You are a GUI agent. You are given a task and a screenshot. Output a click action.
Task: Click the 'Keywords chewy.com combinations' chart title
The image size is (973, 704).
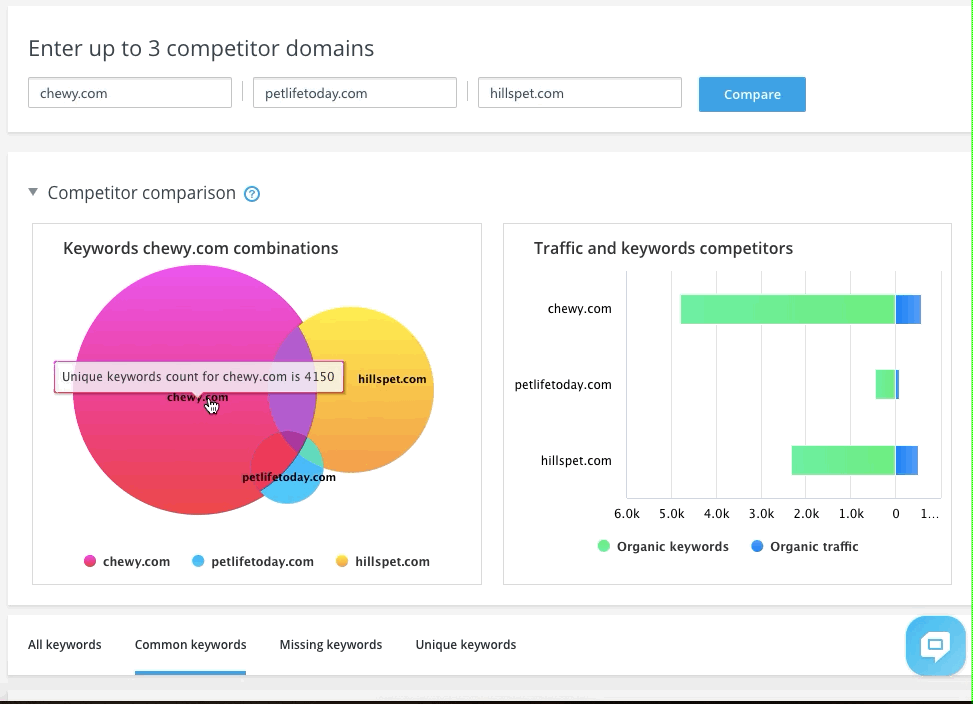pos(200,248)
